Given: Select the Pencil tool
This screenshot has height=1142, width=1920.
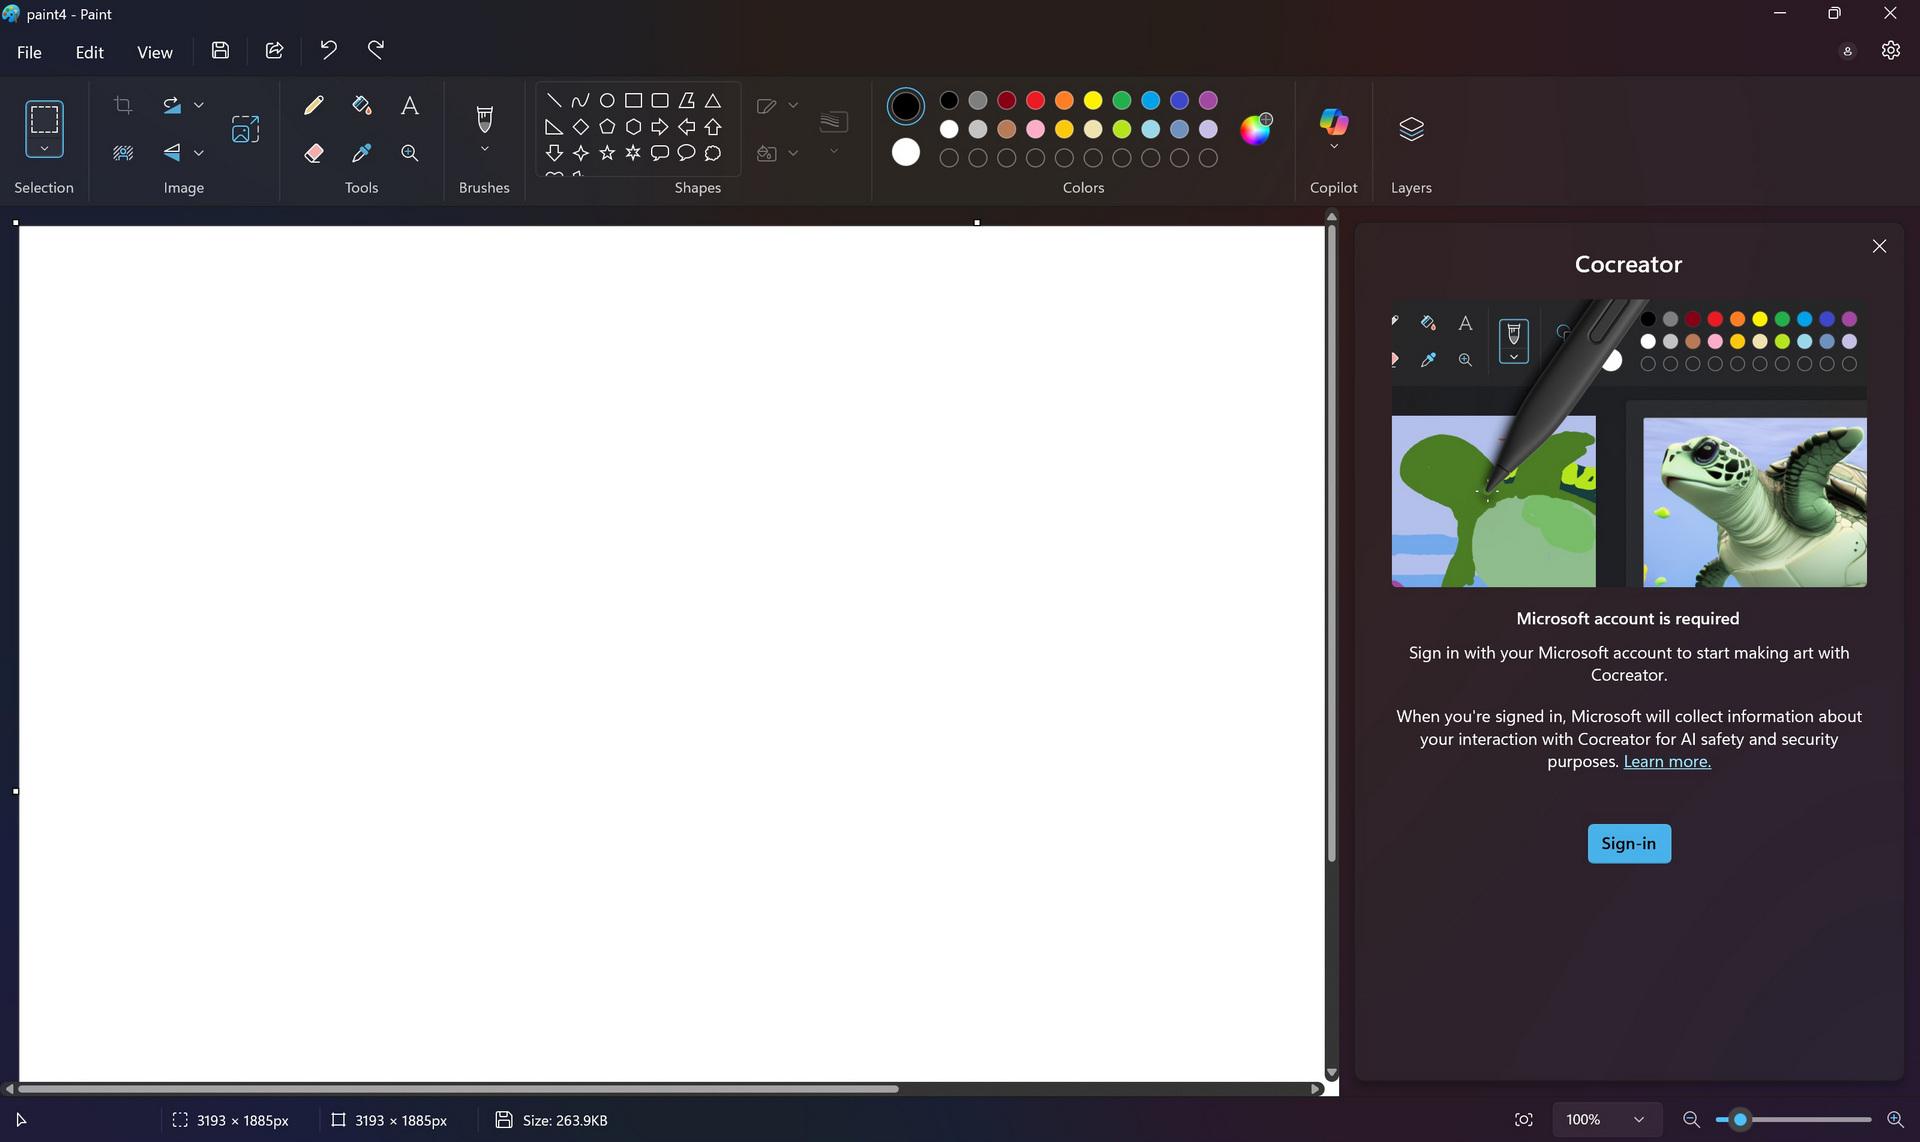Looking at the screenshot, I should (x=314, y=105).
